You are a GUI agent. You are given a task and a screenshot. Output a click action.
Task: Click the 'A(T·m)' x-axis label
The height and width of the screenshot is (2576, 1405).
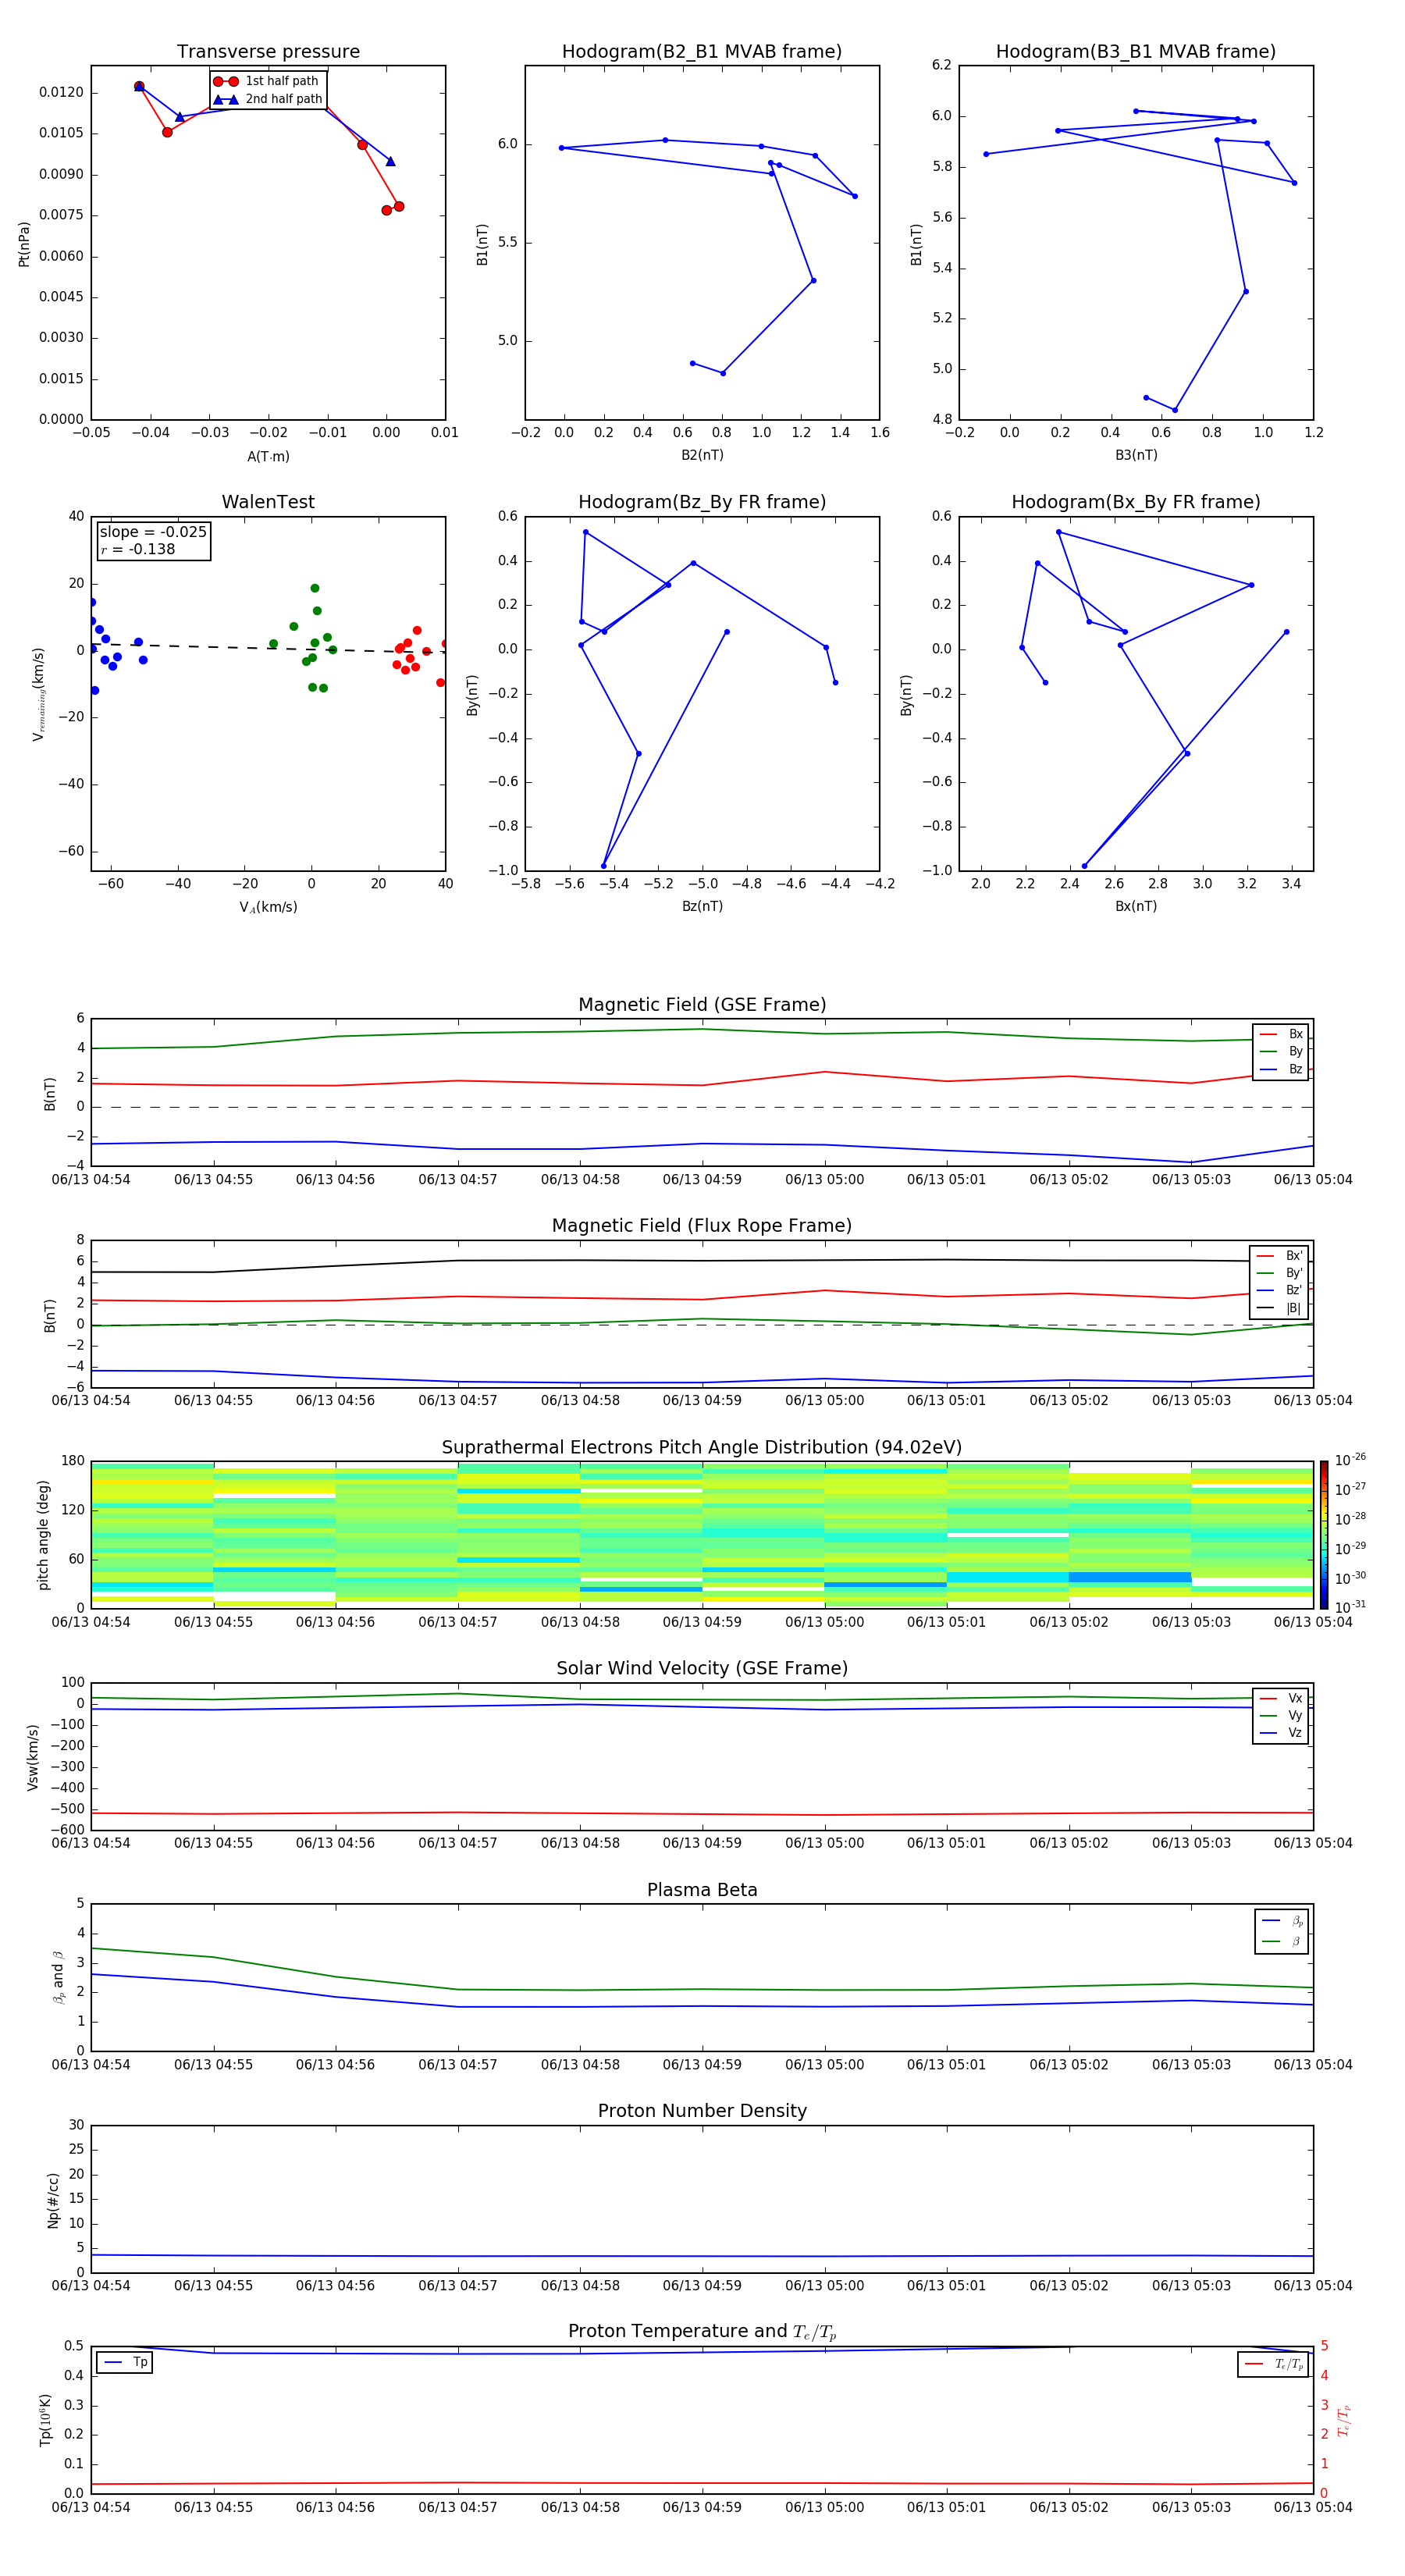(x=268, y=456)
